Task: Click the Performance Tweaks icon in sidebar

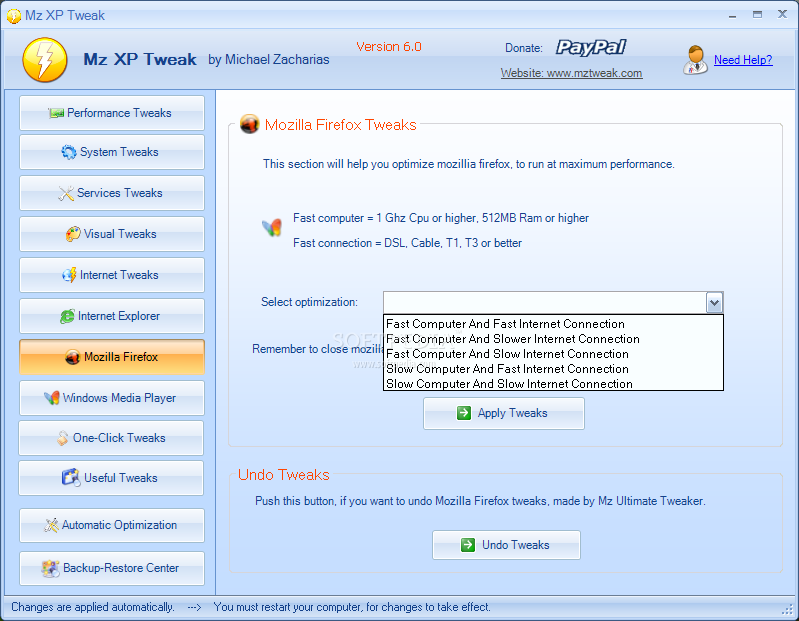Action: coord(56,113)
